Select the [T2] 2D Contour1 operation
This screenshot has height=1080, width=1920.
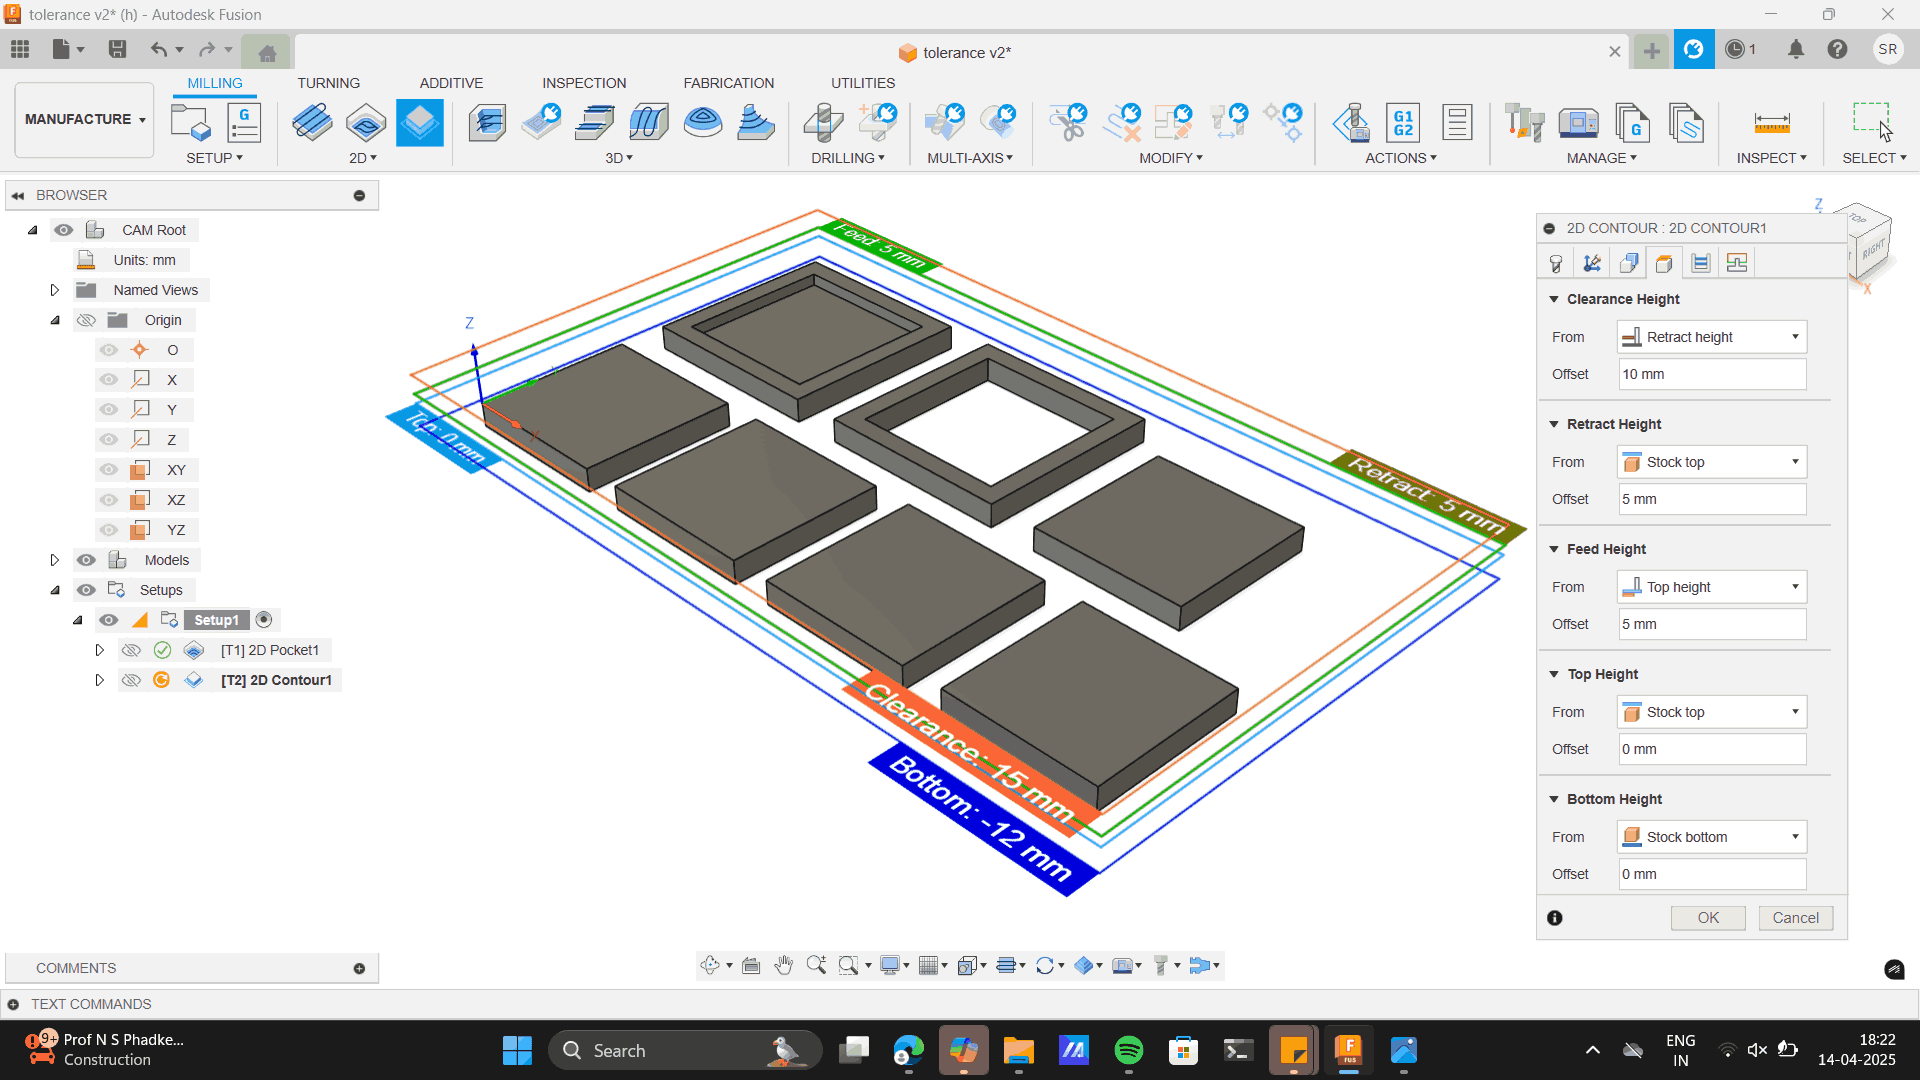tap(276, 680)
